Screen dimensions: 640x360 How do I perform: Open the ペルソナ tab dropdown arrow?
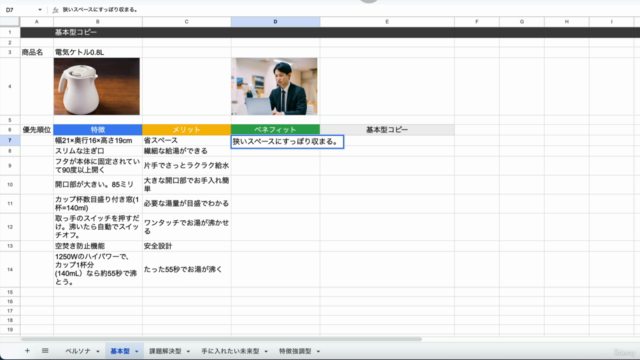click(x=98, y=351)
